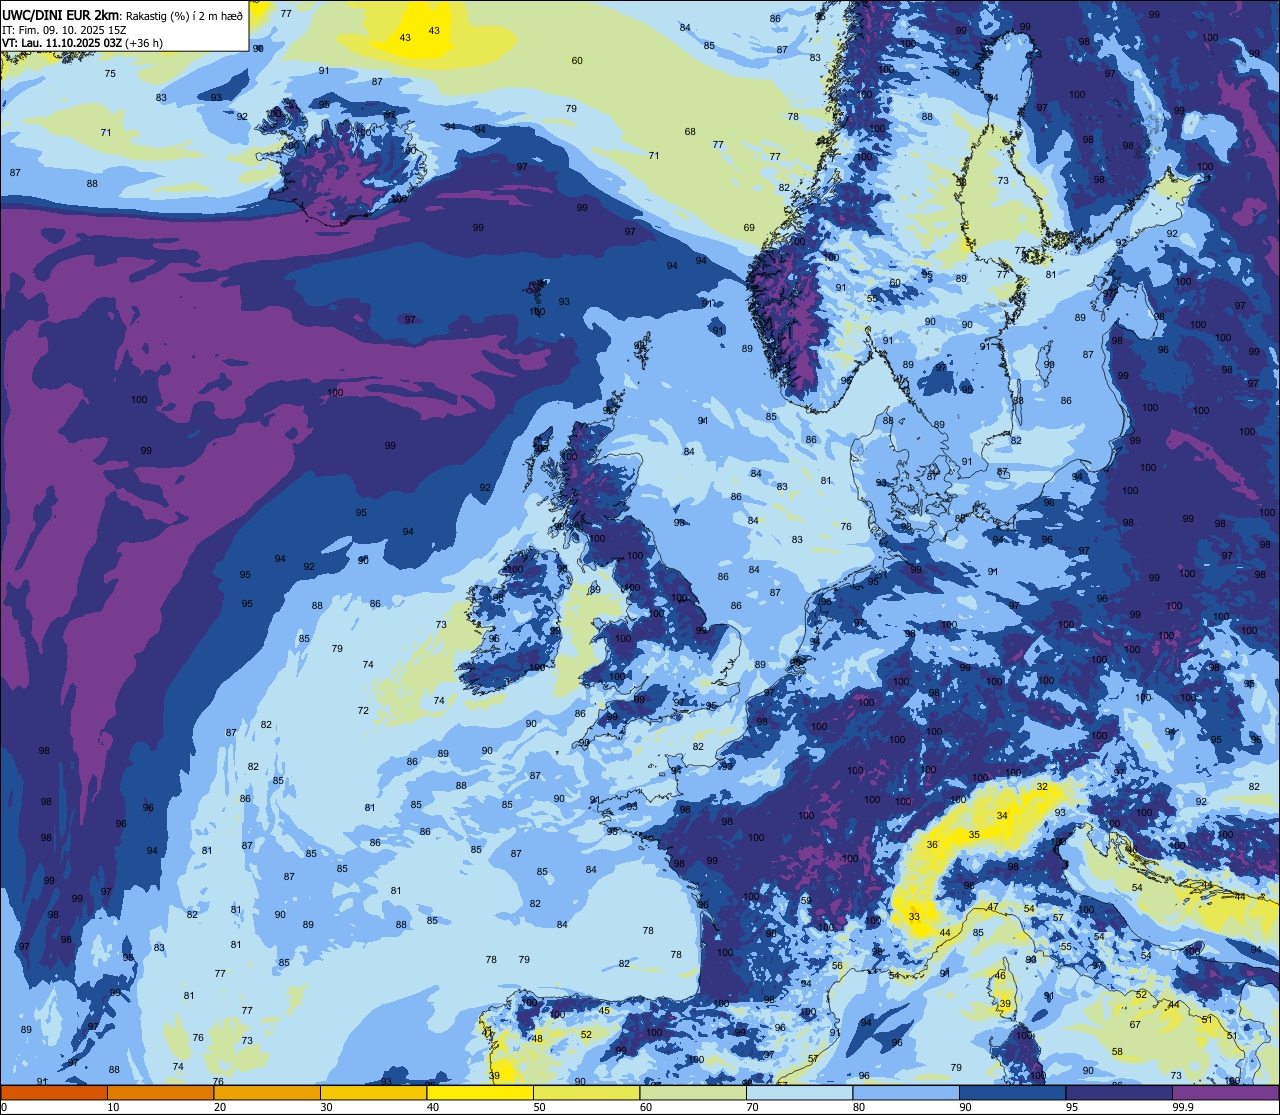This screenshot has width=1280, height=1115.
Task: Pick the 50–60 yellow-green legend swatch
Action: point(586,1092)
